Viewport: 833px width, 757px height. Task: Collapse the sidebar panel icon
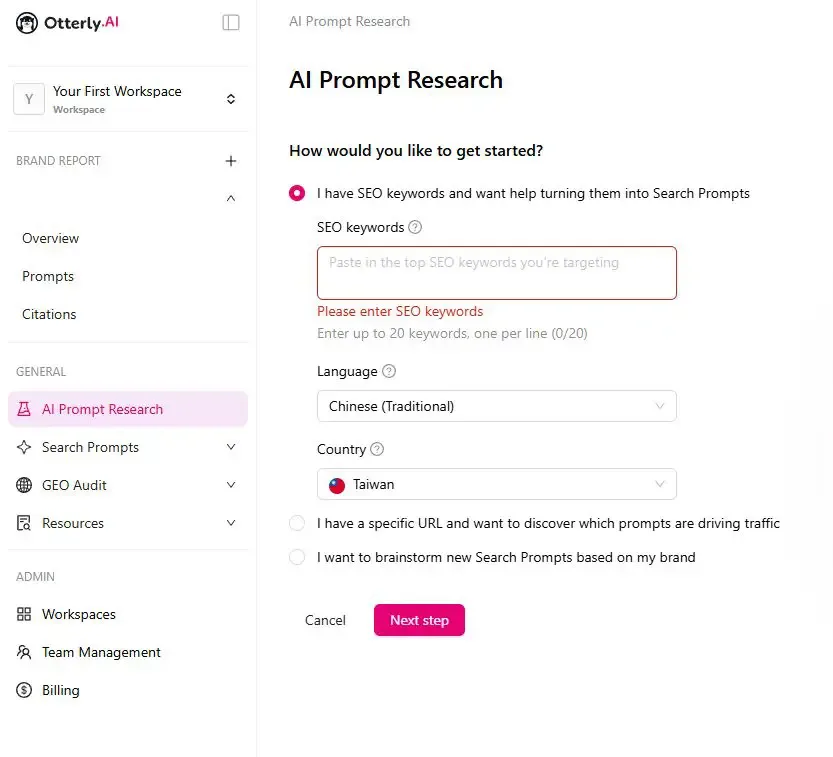pos(231,22)
